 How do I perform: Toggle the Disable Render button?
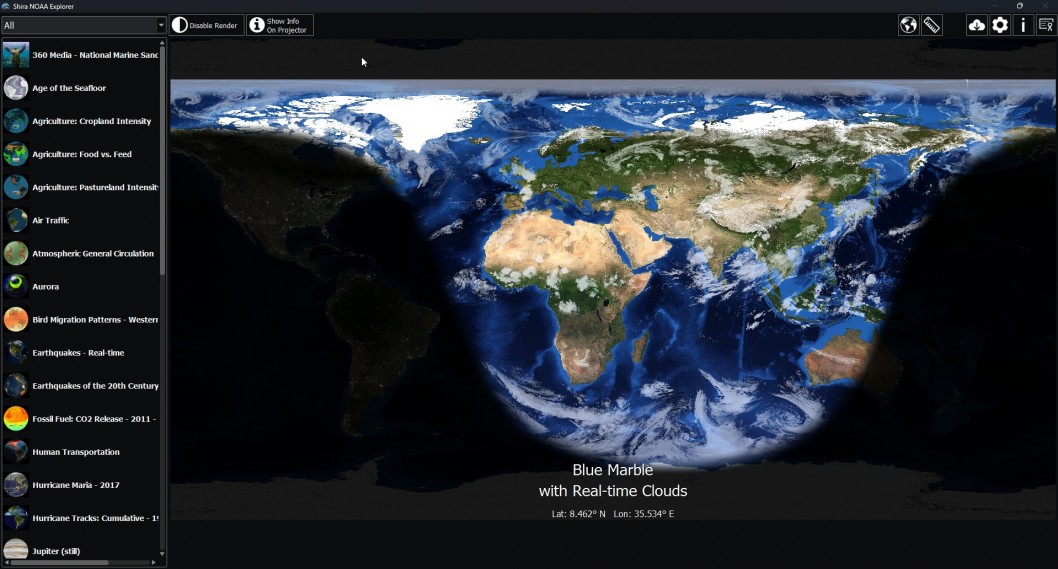click(207, 25)
